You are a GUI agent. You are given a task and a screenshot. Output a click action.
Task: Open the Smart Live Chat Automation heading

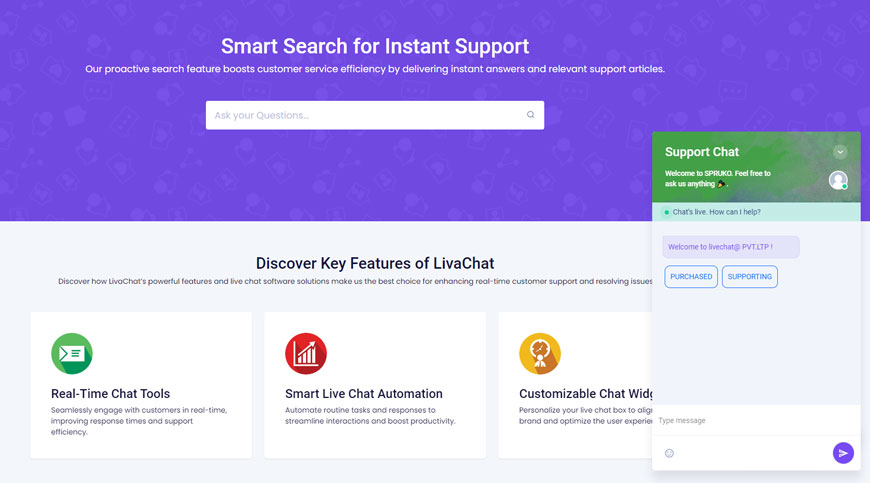click(x=364, y=394)
